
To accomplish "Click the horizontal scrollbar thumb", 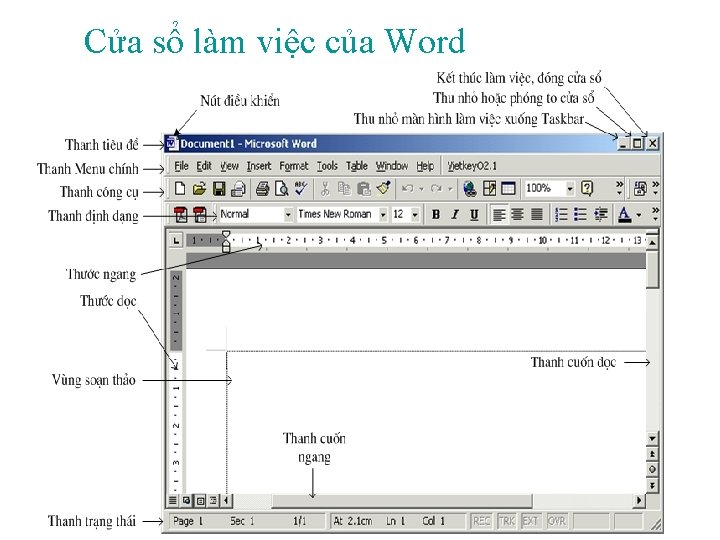I will pos(402,501).
